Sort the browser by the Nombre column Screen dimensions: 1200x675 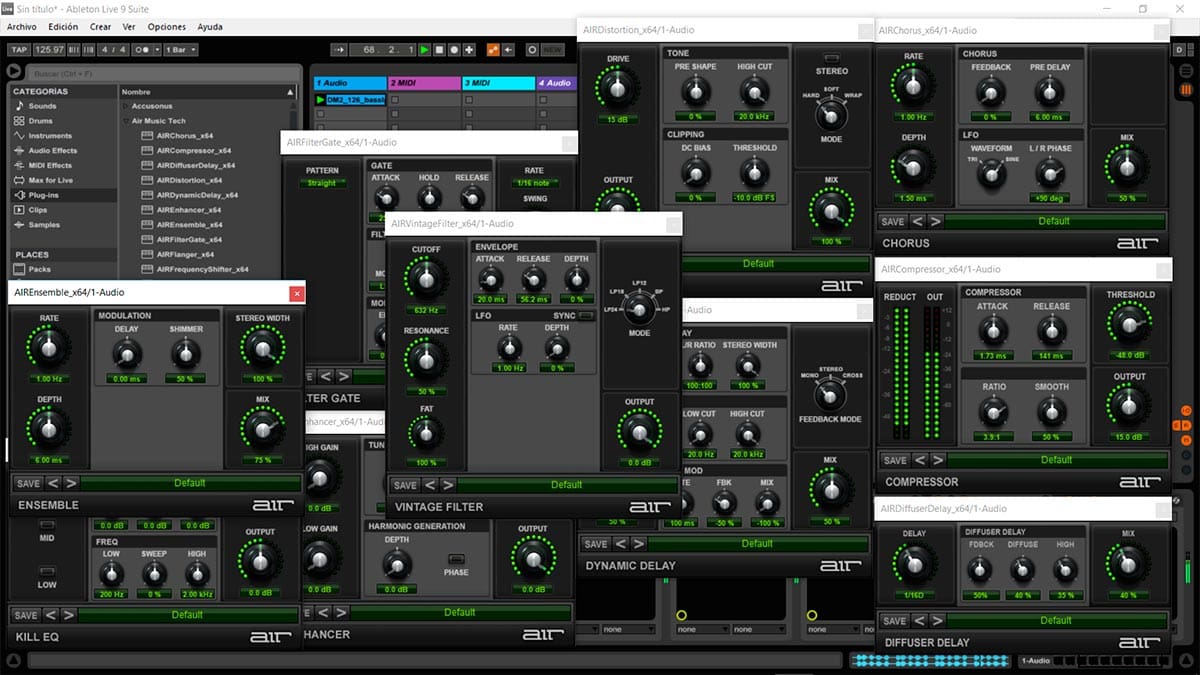point(208,91)
